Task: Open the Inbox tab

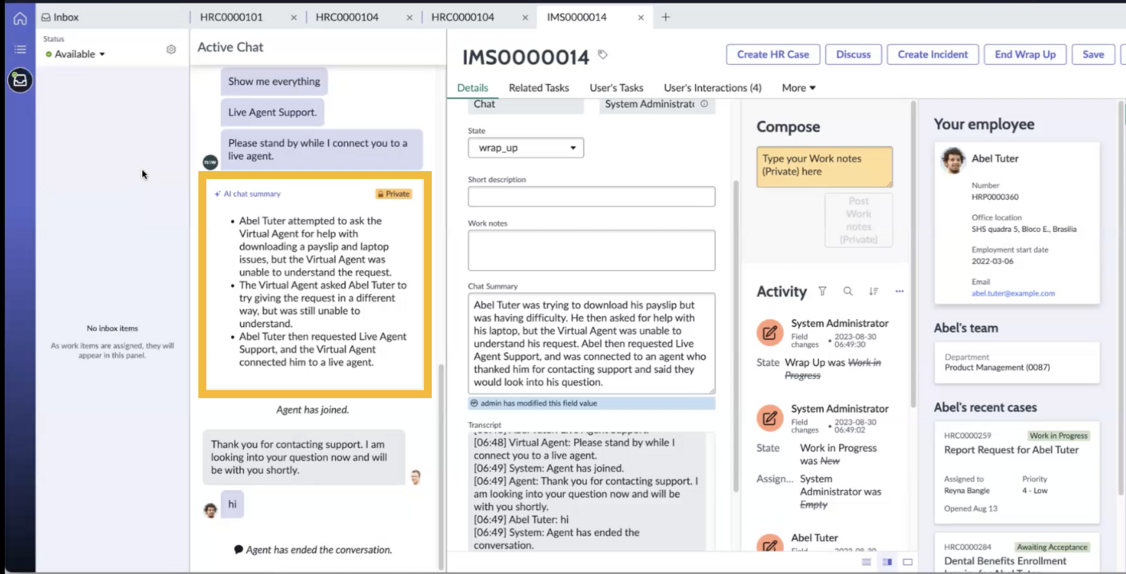Action: click(60, 17)
